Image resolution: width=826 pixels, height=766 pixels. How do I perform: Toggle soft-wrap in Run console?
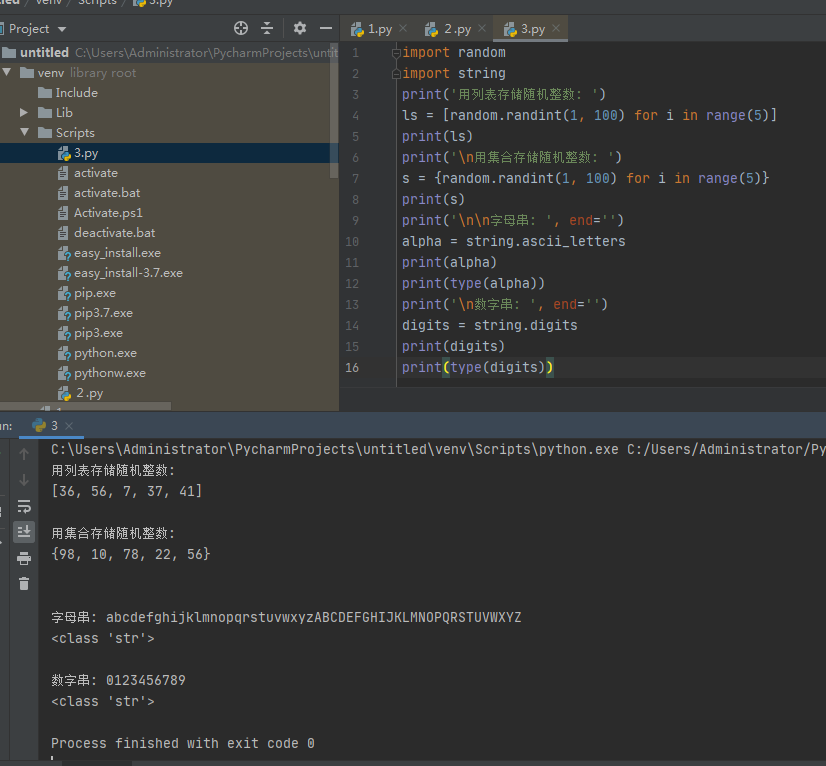24,506
